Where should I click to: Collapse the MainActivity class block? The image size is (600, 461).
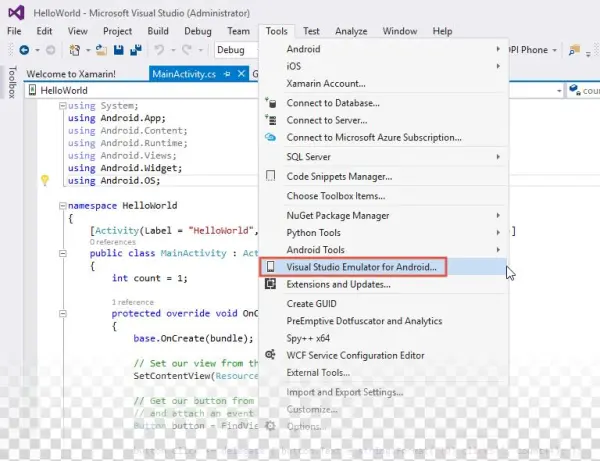(x=62, y=253)
